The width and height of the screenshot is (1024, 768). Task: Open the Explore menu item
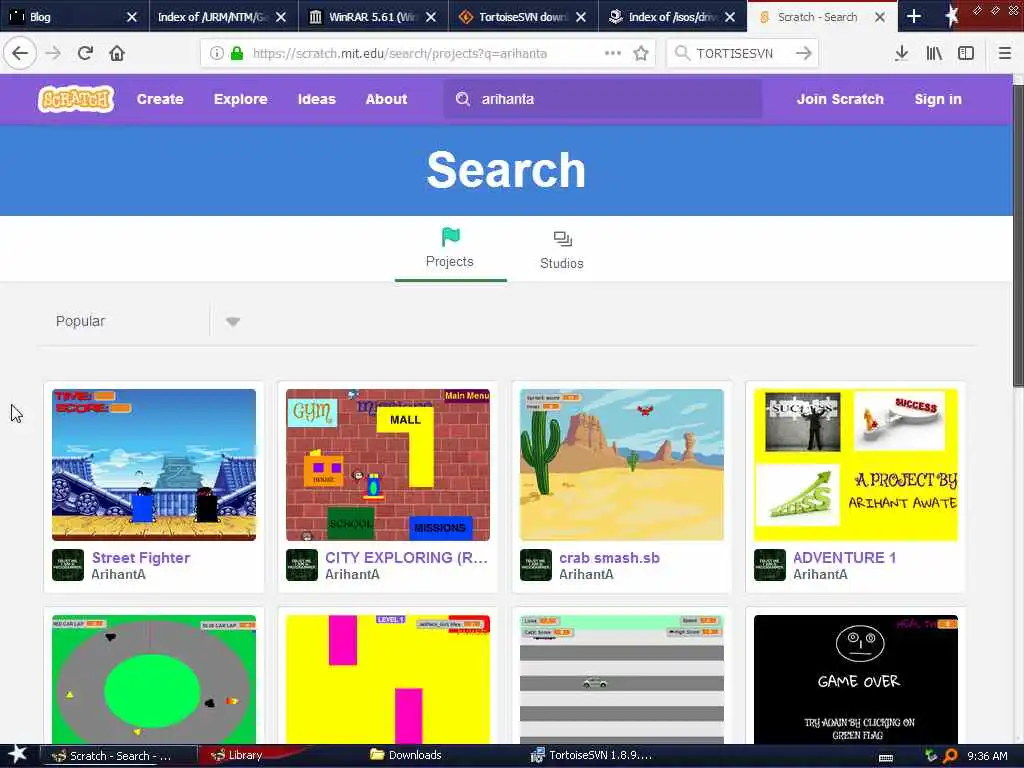coord(240,99)
